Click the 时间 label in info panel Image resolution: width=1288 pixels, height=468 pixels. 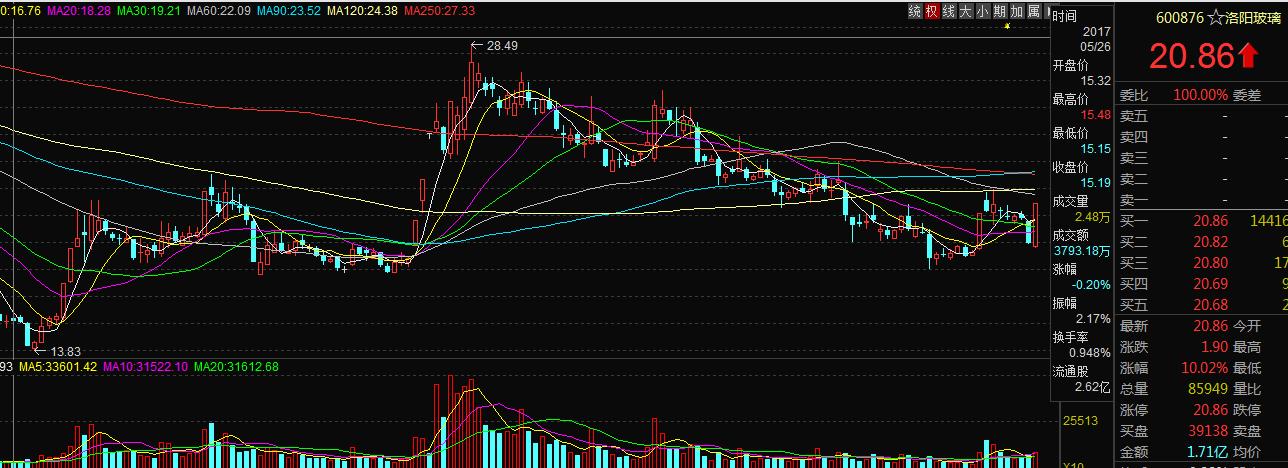click(1065, 16)
